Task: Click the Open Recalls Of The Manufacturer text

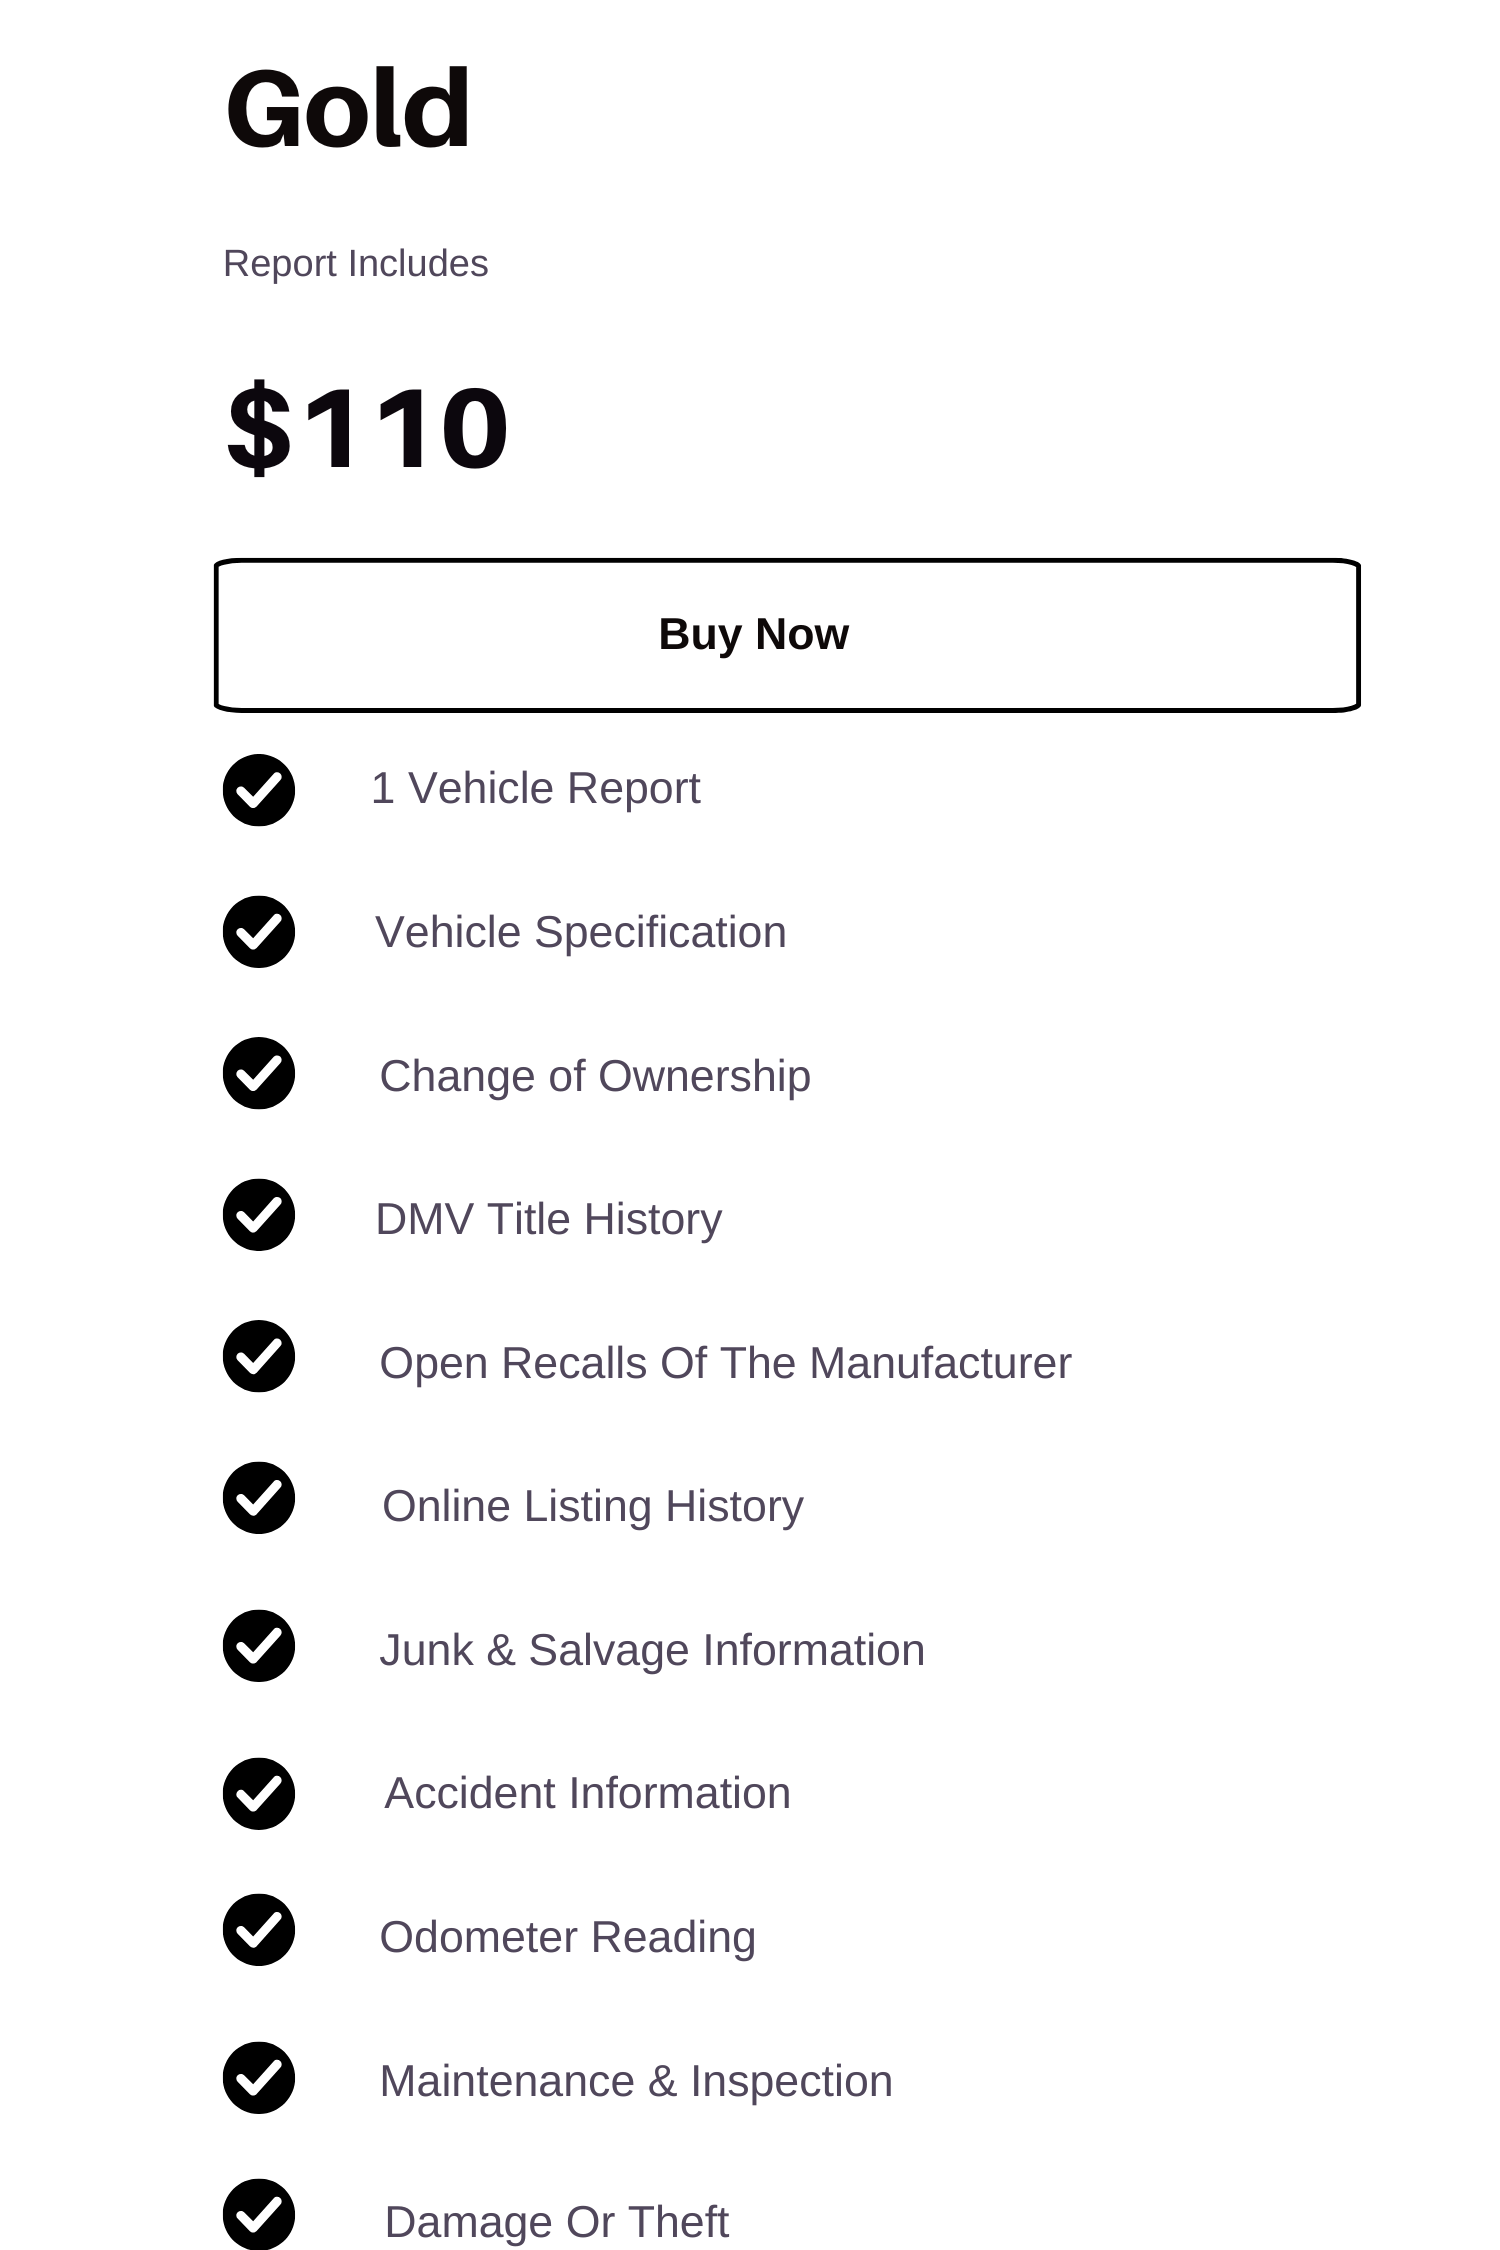Action: (725, 1364)
